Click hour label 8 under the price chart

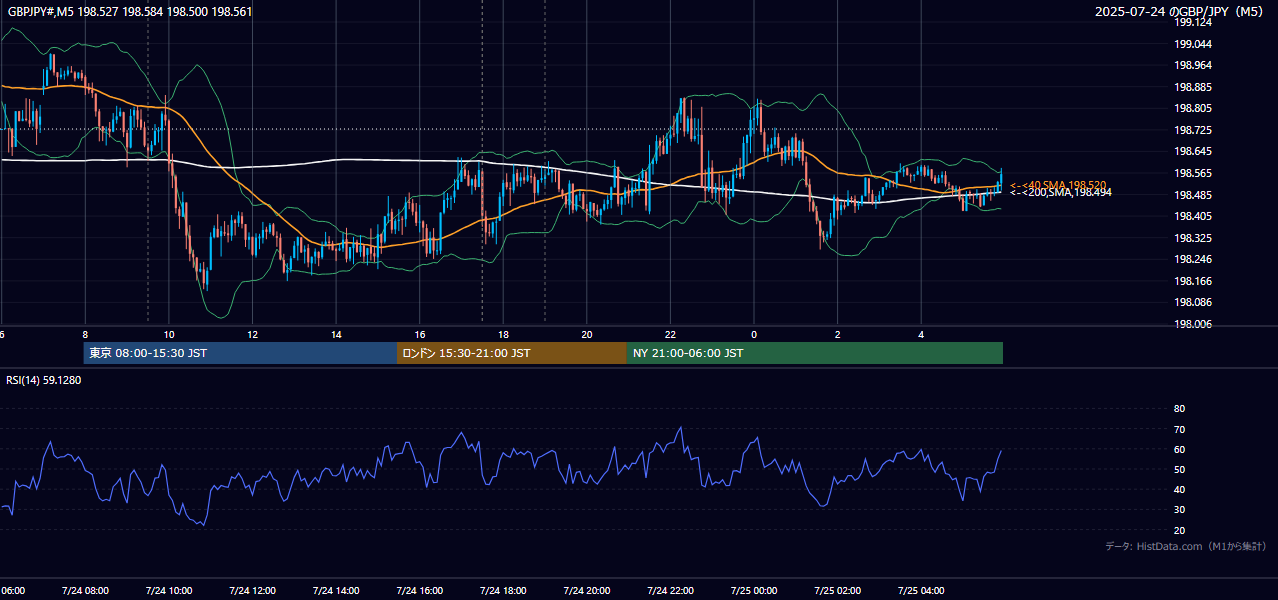(x=85, y=335)
